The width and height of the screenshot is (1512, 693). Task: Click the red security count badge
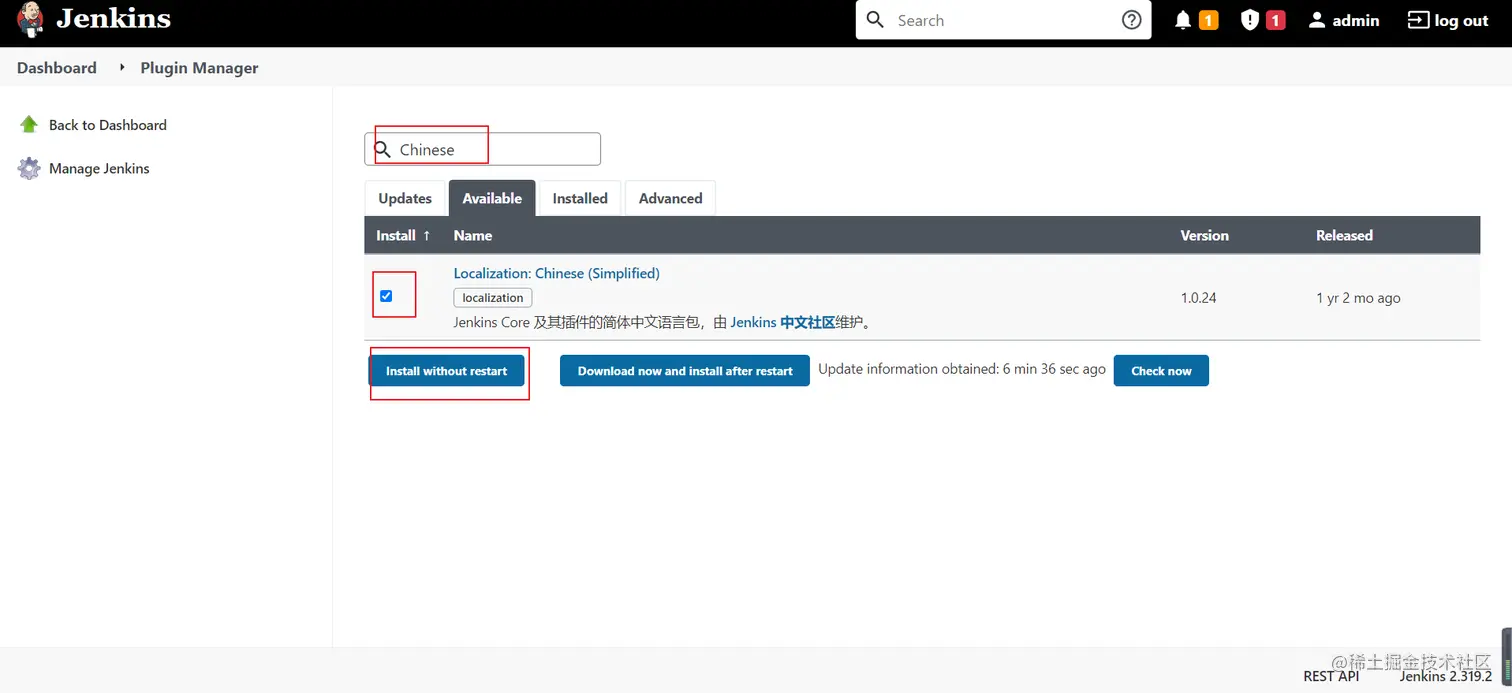coord(1275,20)
